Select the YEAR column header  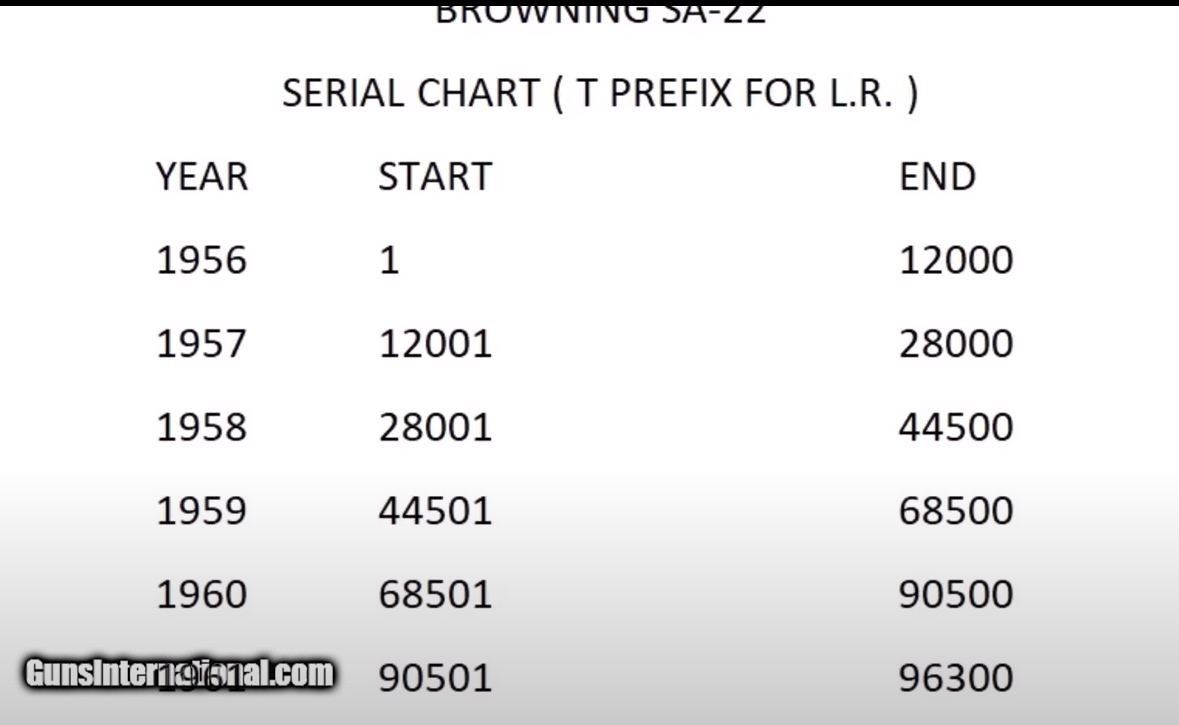pyautogui.click(x=201, y=177)
